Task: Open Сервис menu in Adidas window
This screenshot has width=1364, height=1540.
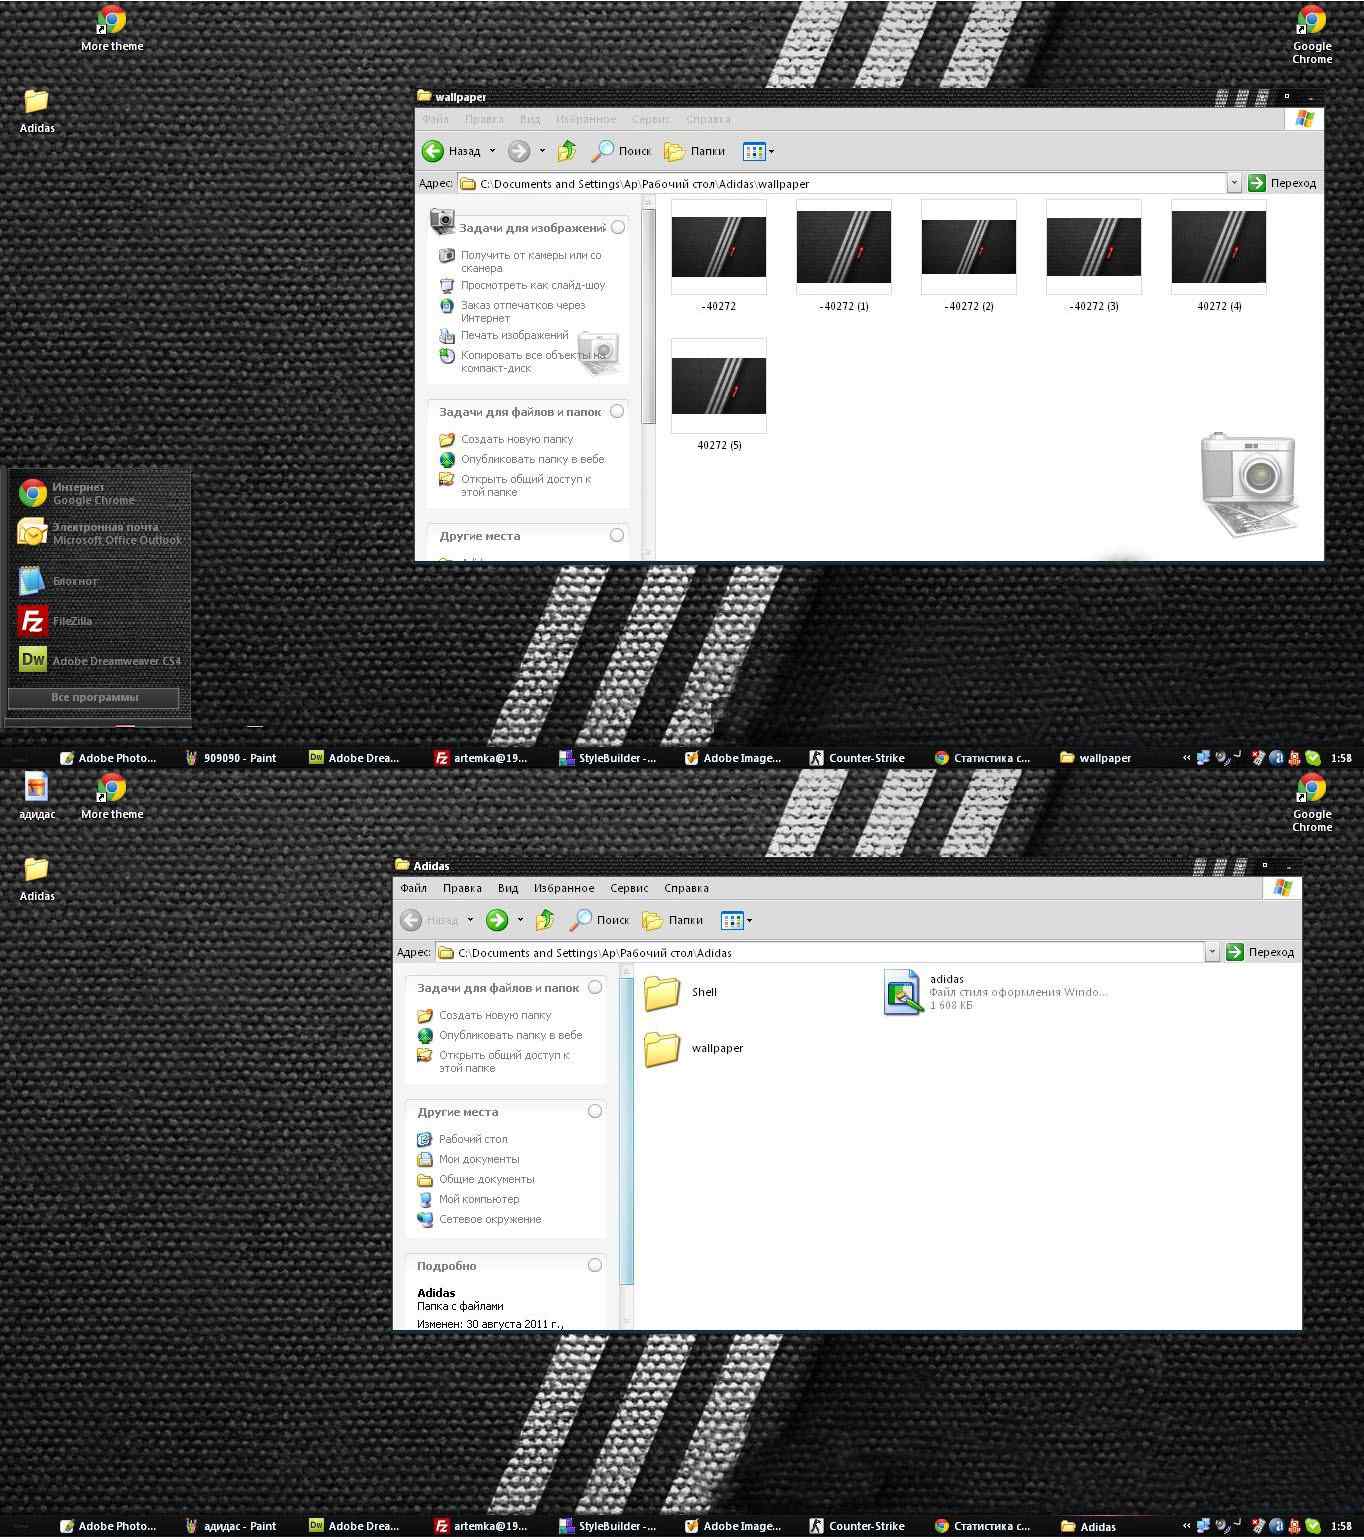Action: tap(629, 888)
